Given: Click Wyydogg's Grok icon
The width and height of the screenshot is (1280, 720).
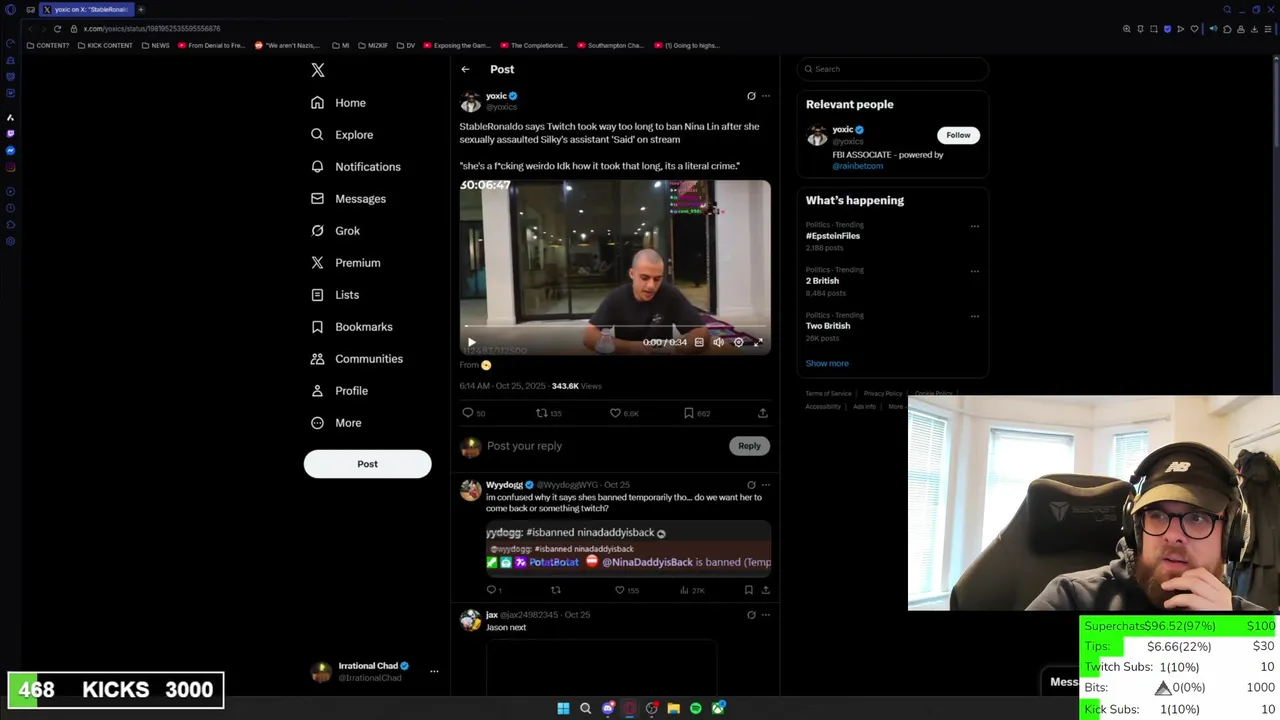Looking at the screenshot, I should click(751, 485).
